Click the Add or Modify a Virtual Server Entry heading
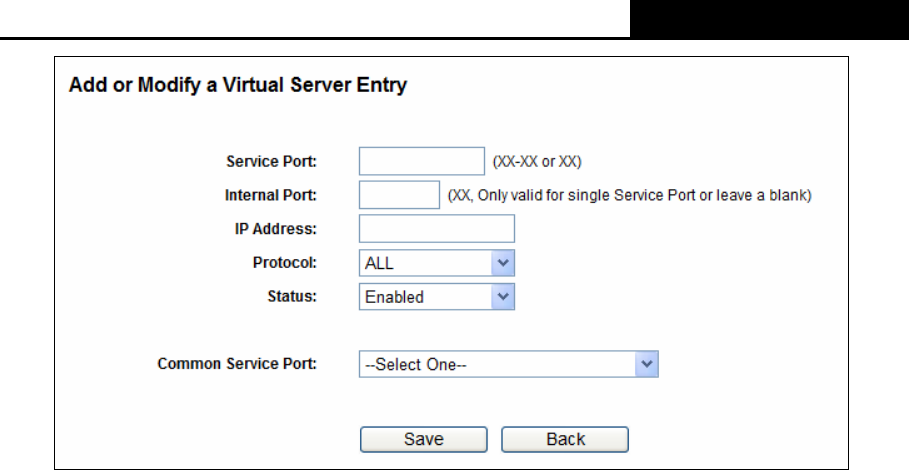 click(238, 85)
